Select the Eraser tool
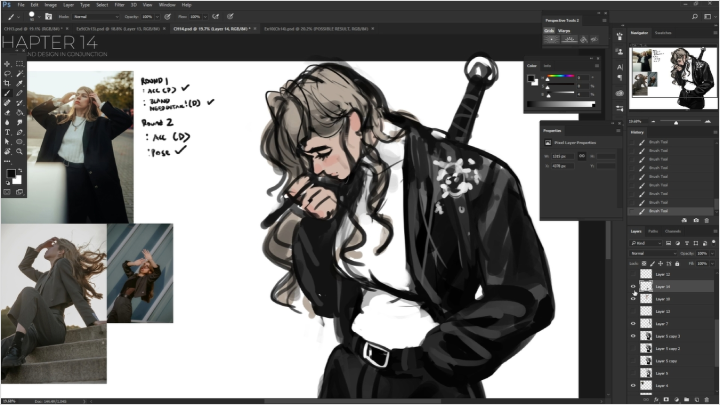Screen dimensions: 720x405 point(7,112)
